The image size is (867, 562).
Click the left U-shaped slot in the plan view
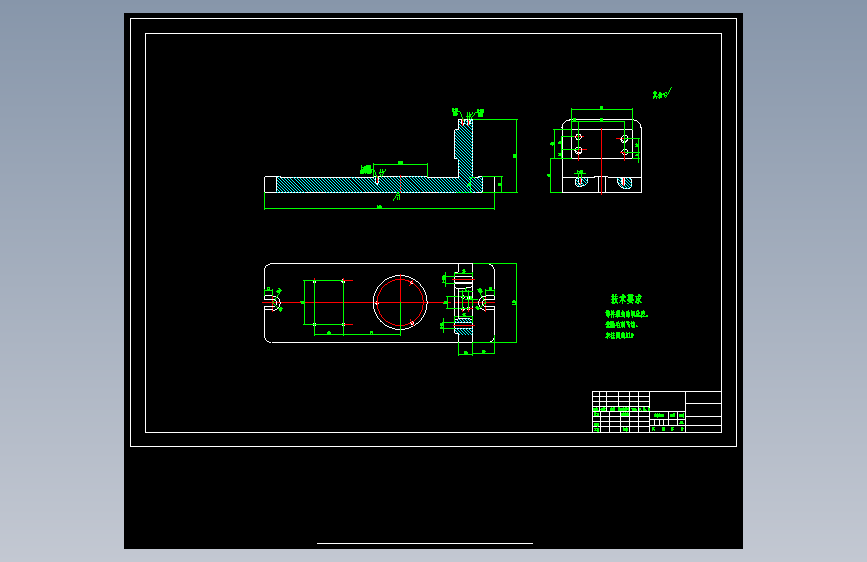[272, 303]
